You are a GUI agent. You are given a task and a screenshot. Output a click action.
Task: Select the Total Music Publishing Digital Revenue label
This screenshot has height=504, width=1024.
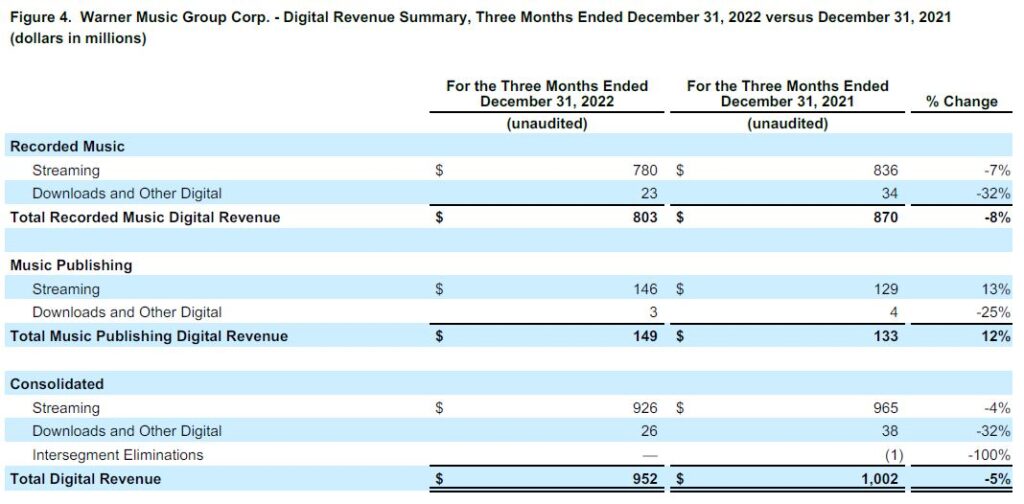[149, 336]
